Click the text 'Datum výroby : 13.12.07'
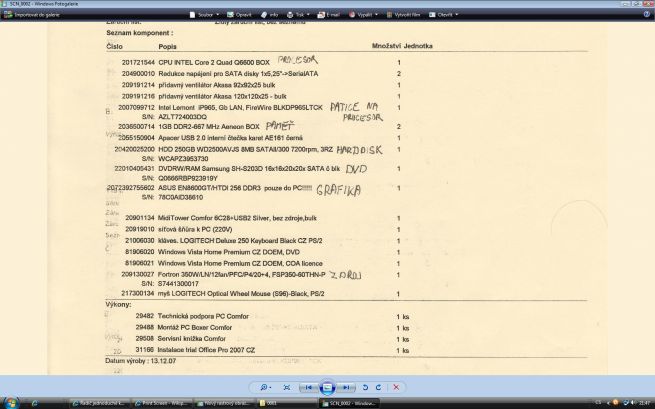Image resolution: width=655 pixels, height=409 pixels. pyautogui.click(x=141, y=361)
